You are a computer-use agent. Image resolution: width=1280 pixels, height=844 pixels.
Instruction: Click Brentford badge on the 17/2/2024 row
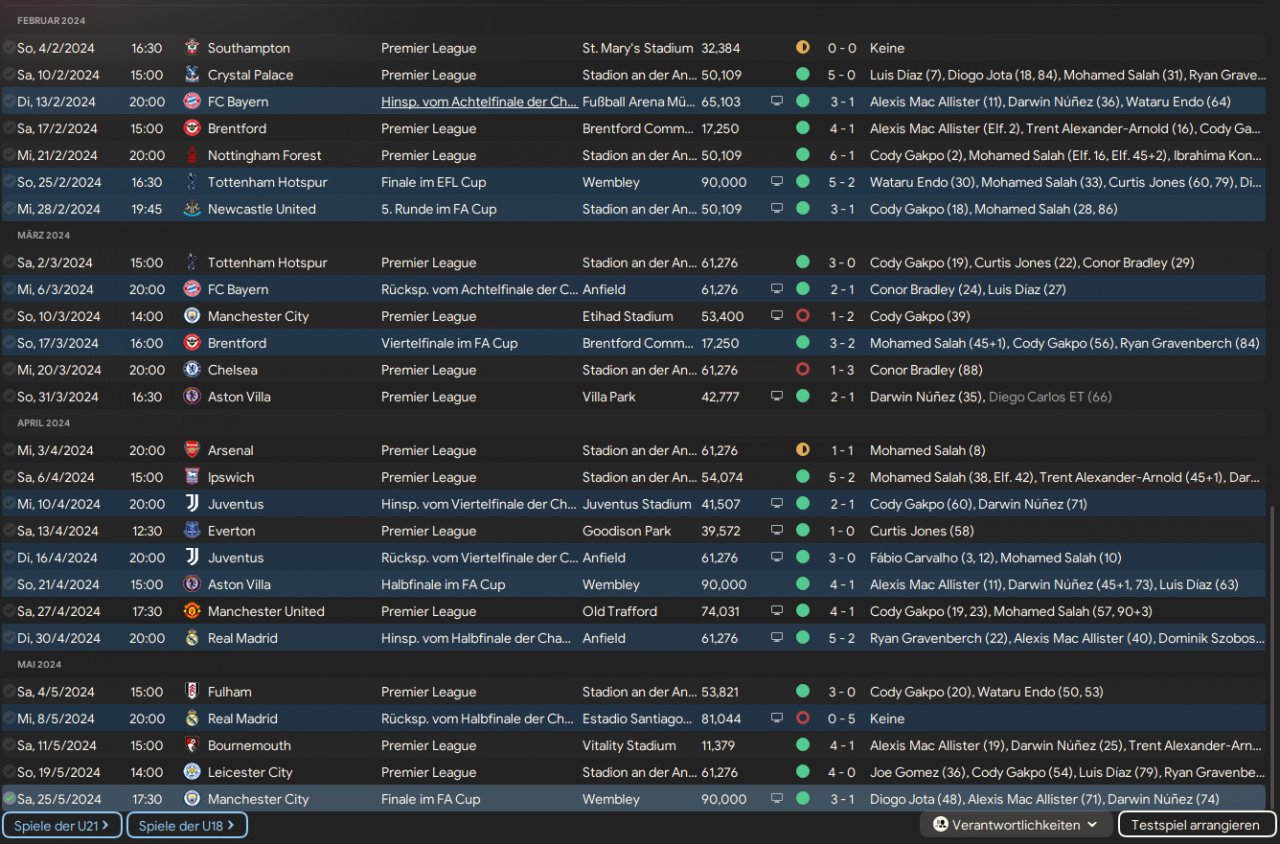(192, 128)
